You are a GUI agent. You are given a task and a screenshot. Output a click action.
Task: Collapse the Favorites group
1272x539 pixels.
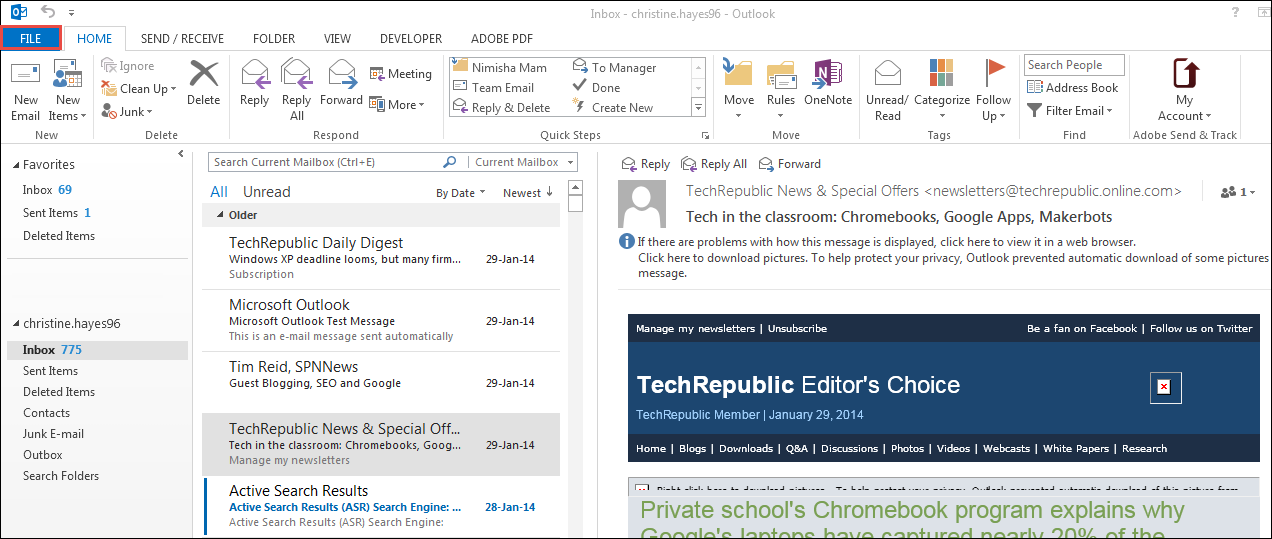tap(16, 165)
